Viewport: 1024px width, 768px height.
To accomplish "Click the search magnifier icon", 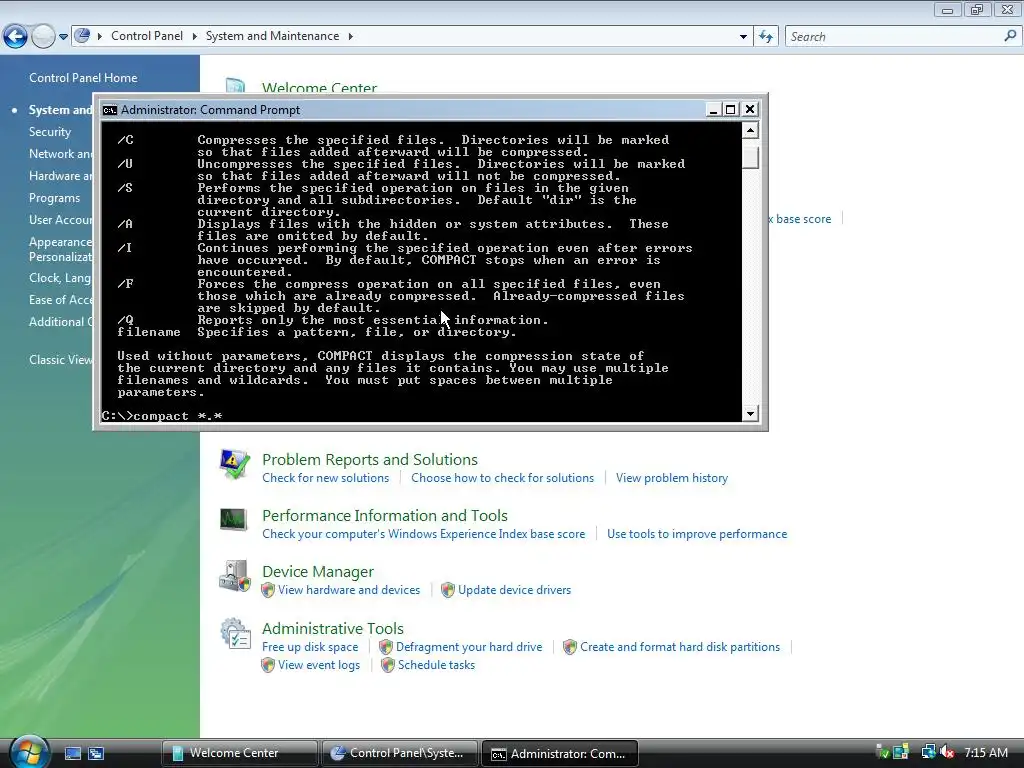I will tap(1010, 37).
